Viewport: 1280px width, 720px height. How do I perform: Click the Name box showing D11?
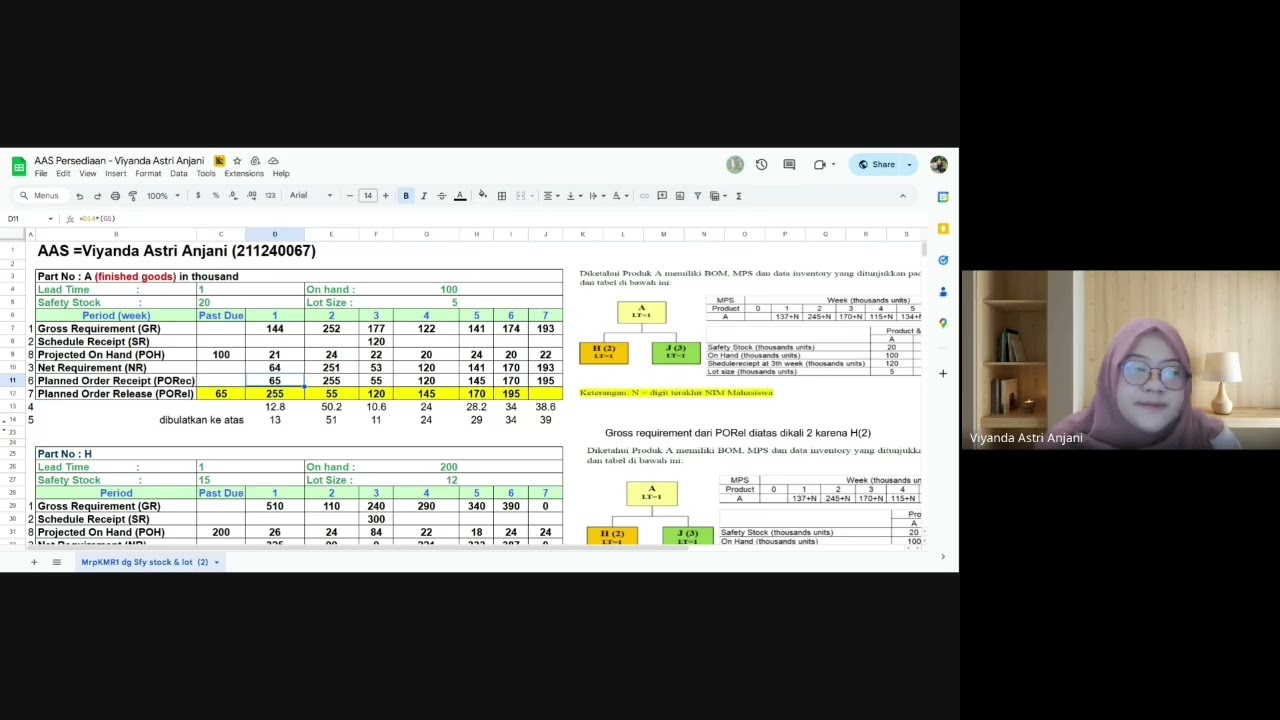click(30, 219)
